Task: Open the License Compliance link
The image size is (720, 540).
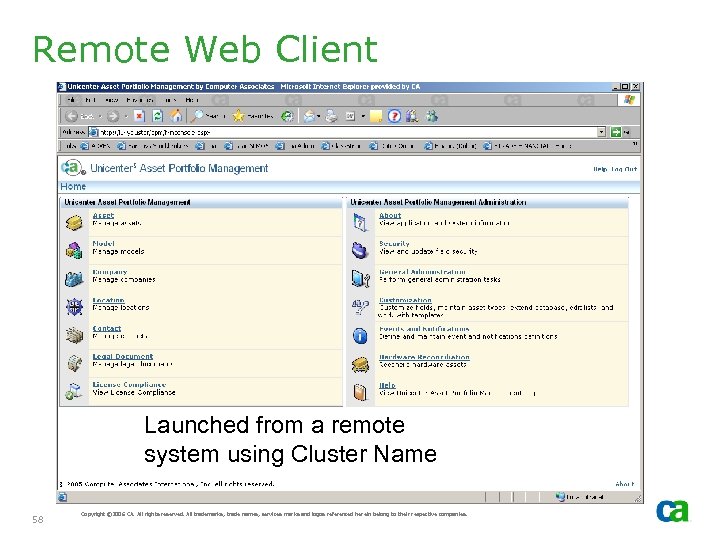Action: pos(129,384)
